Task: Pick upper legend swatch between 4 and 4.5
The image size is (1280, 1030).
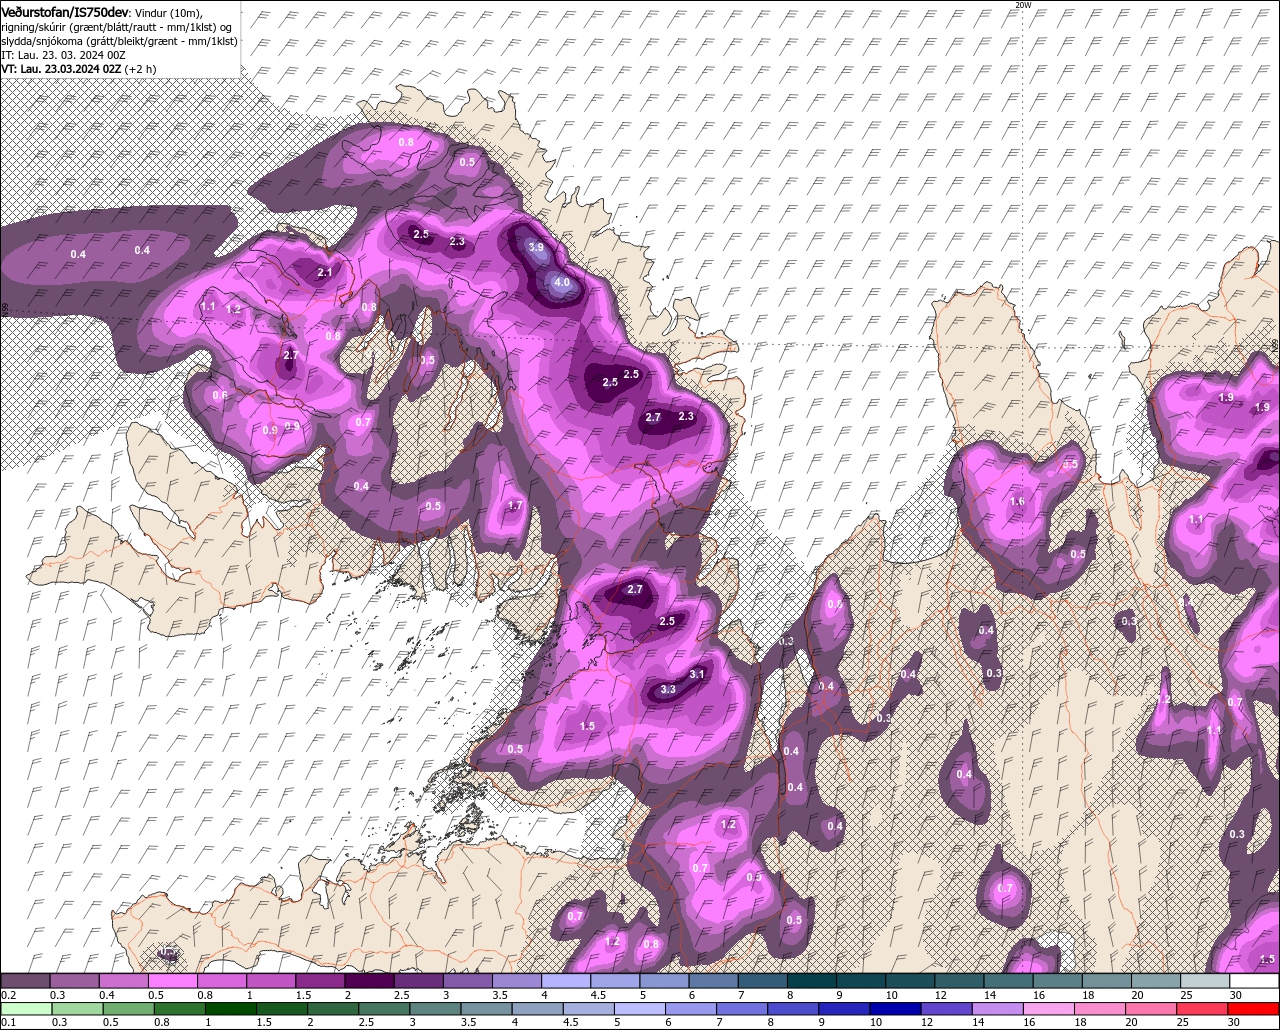Action: pos(567,981)
